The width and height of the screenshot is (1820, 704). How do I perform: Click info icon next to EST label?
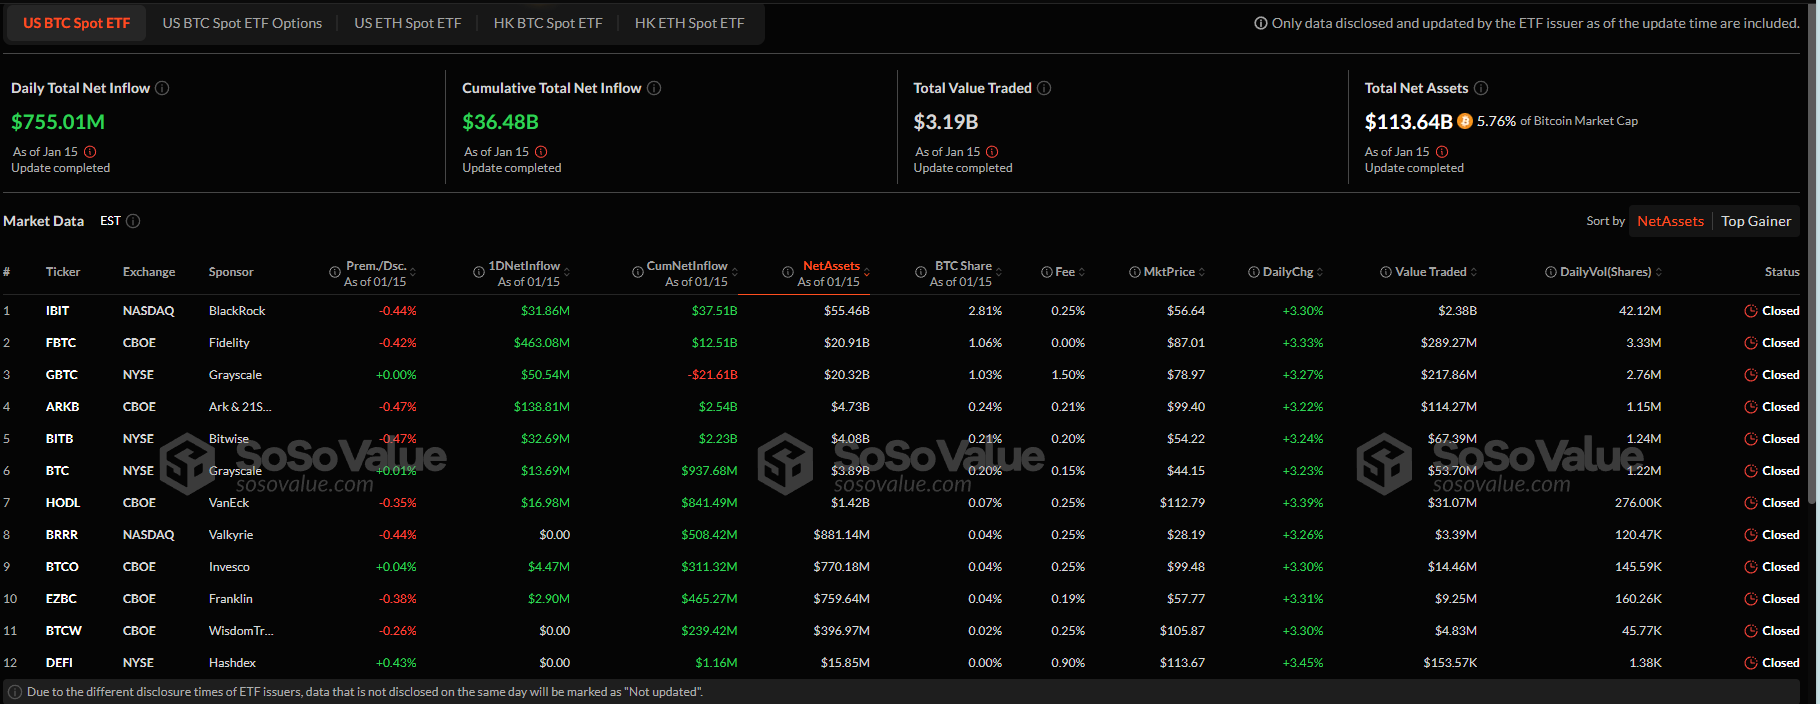tap(133, 221)
